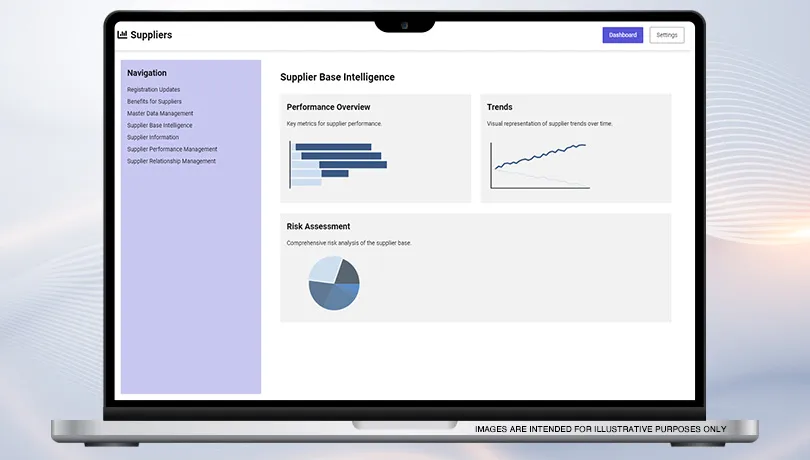Open the Dashboard button
This screenshot has height=460, width=810.
622,35
